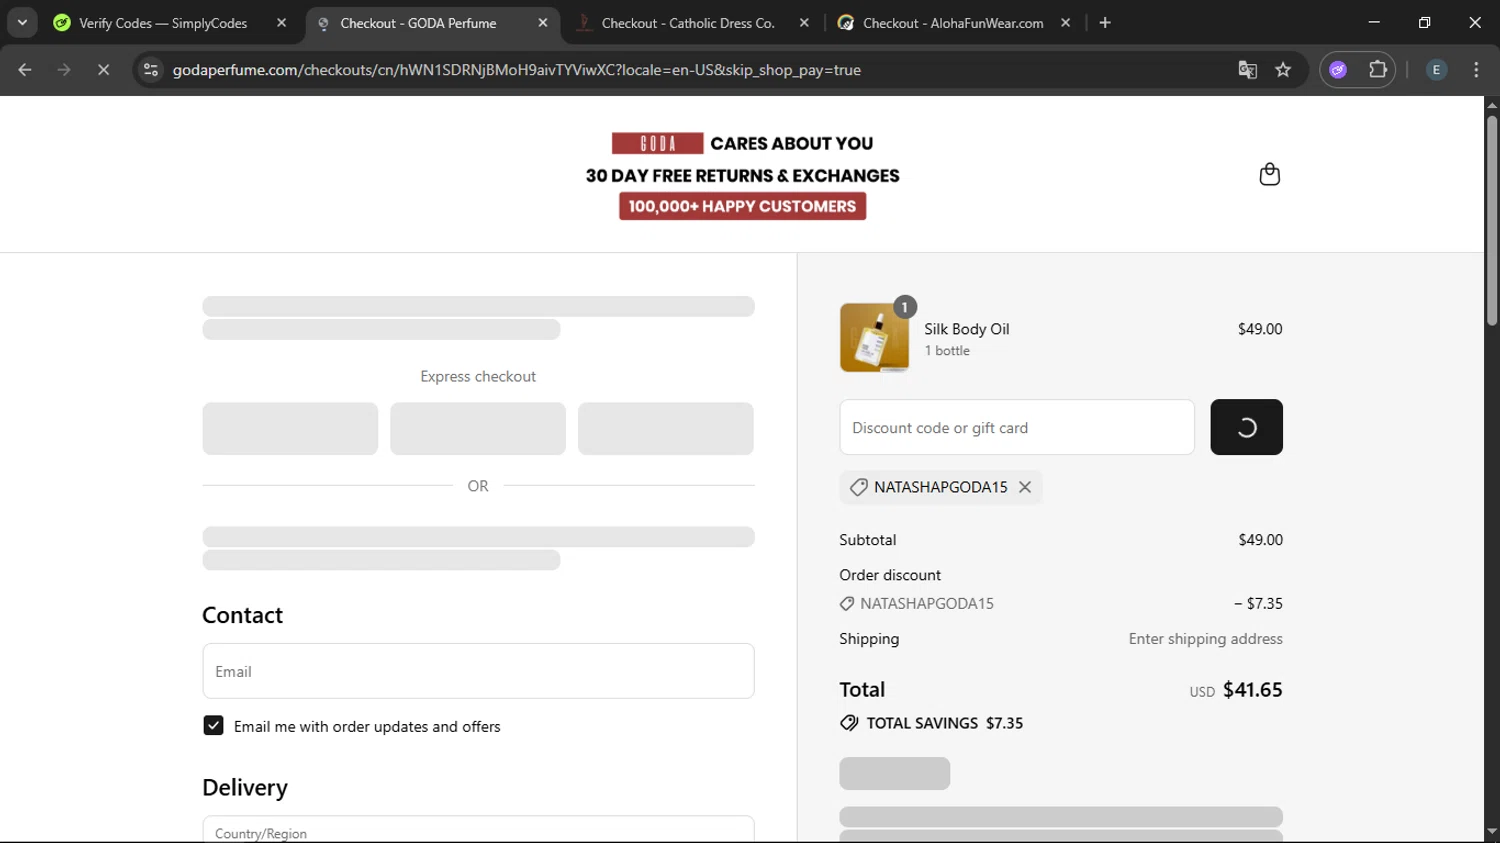Click the Silk Body Oil product thumbnail
Viewport: 1500px width, 843px height.
tap(874, 338)
